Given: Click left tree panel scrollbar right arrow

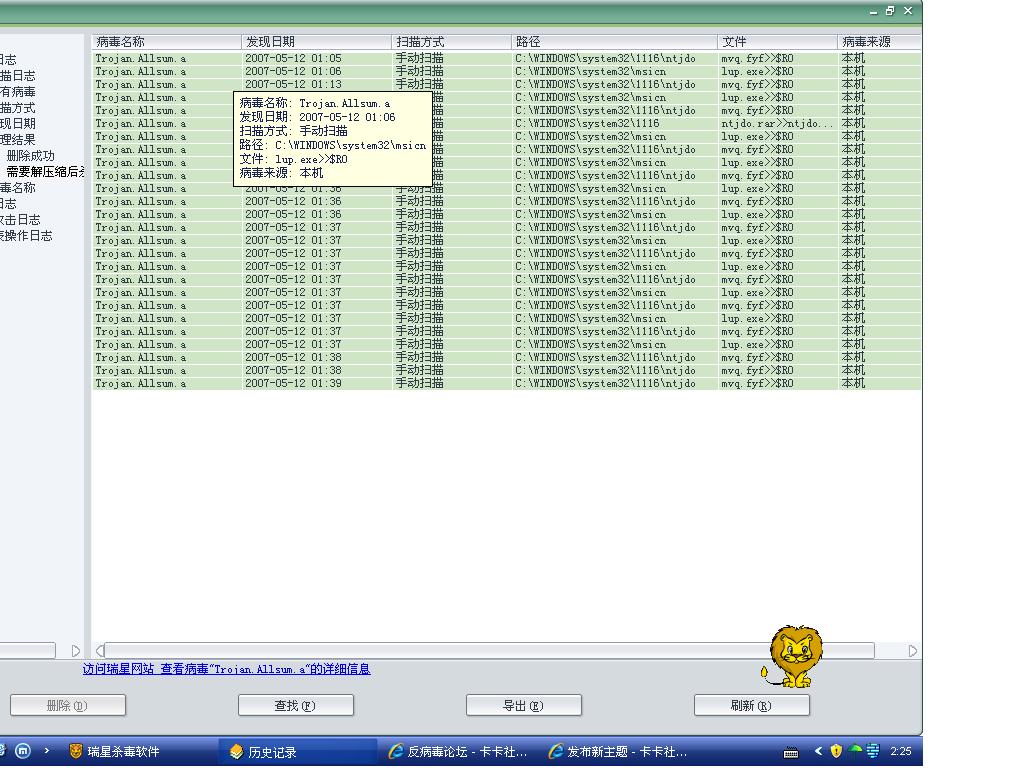Looking at the screenshot, I should (76, 650).
